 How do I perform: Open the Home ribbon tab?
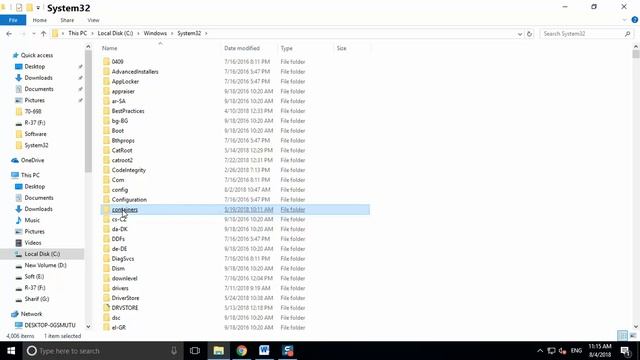pos(40,20)
